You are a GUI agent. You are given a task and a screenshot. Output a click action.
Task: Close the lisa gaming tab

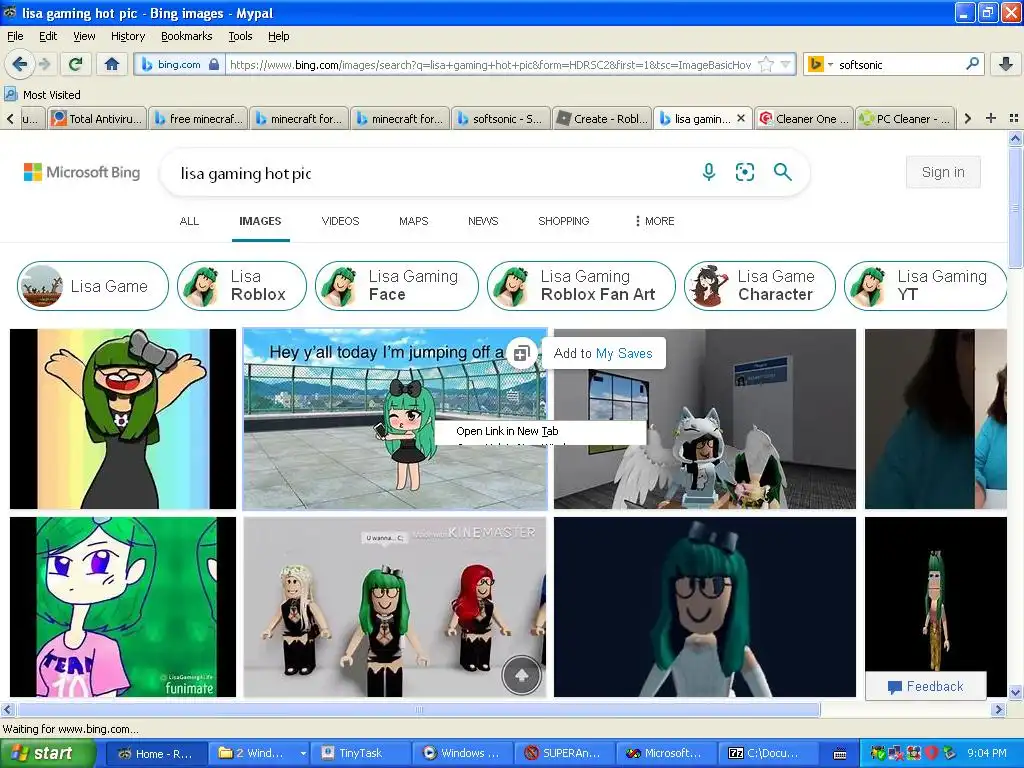coord(741,118)
